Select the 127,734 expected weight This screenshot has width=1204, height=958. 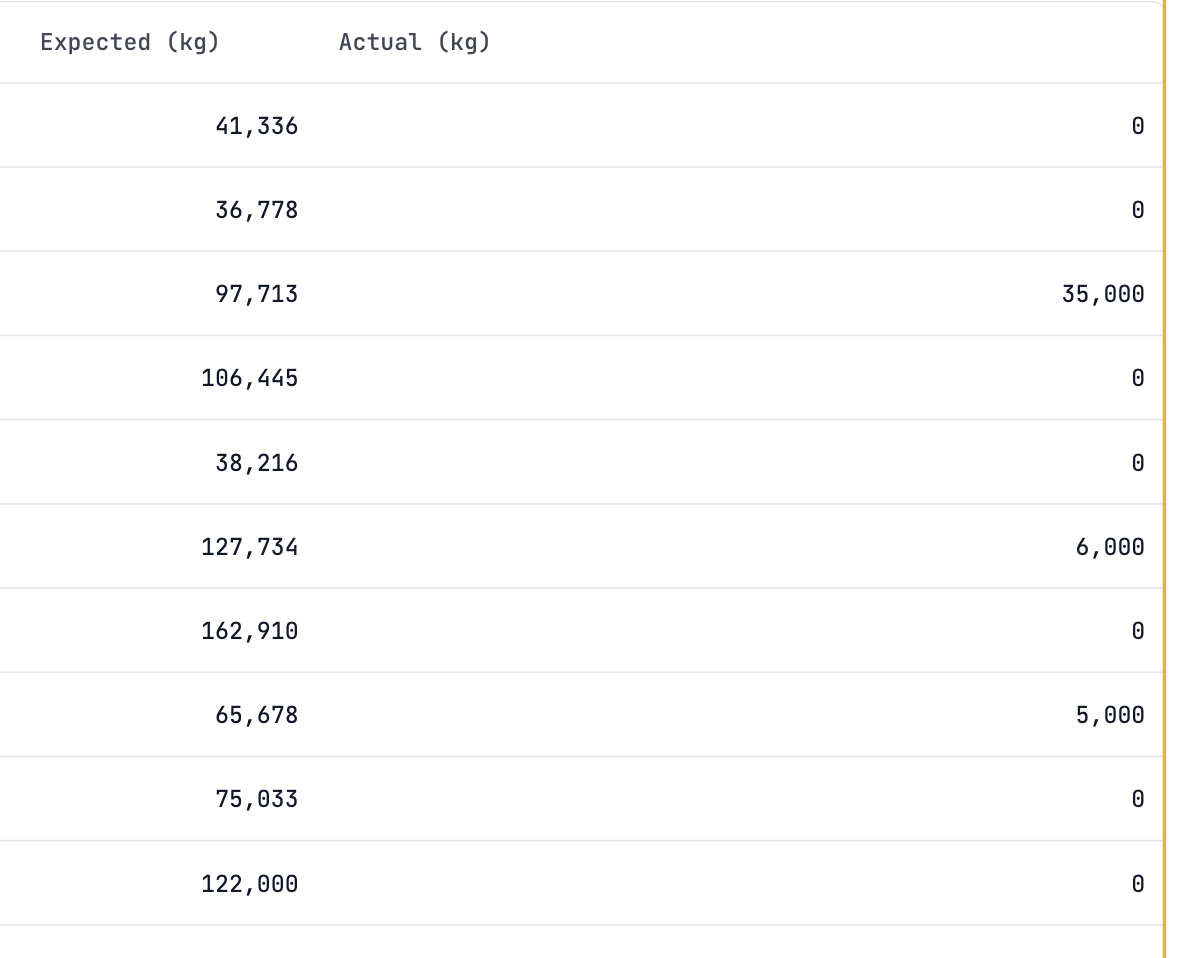coord(249,547)
